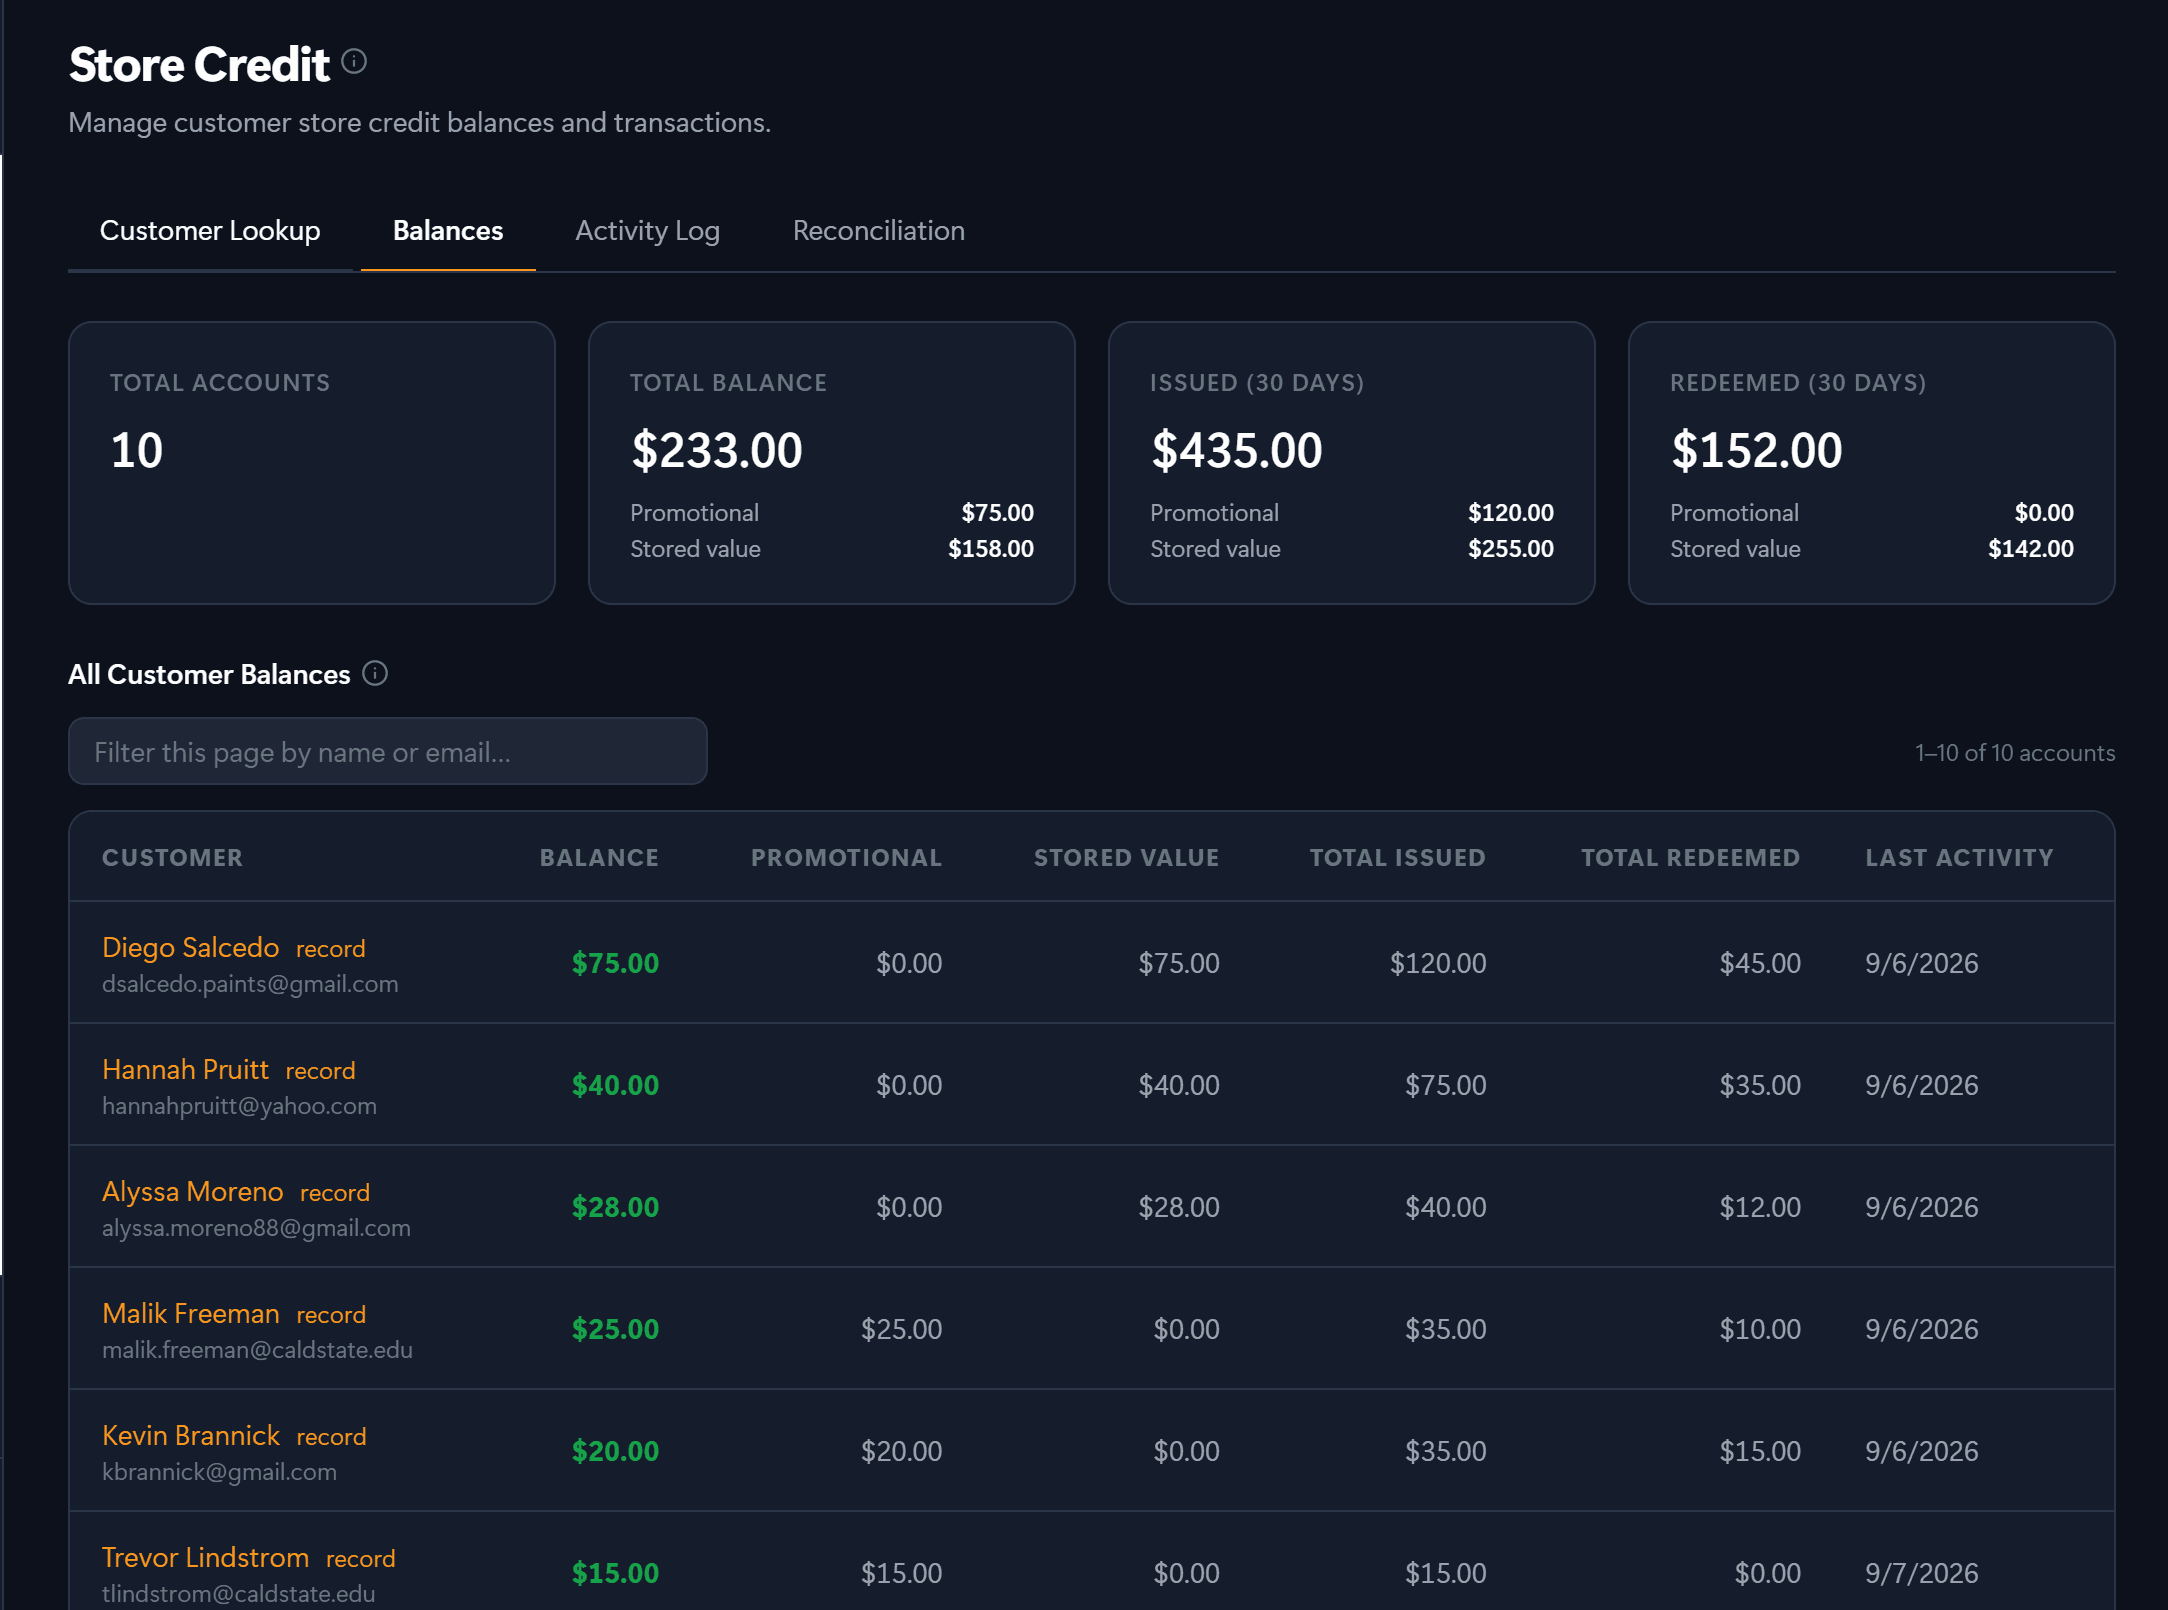The height and width of the screenshot is (1610, 2168).
Task: Open Malik Freeman's customer link
Action: pyautogui.click(x=191, y=1313)
